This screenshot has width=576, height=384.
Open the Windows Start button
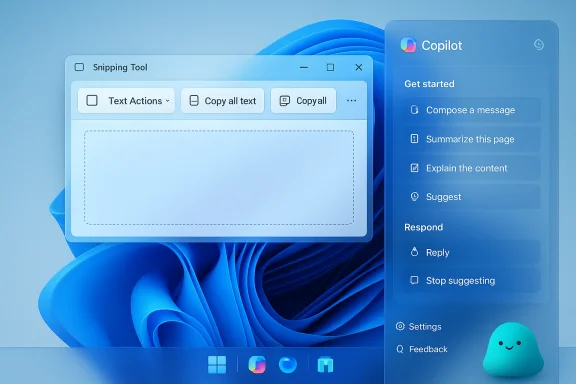click(x=217, y=365)
